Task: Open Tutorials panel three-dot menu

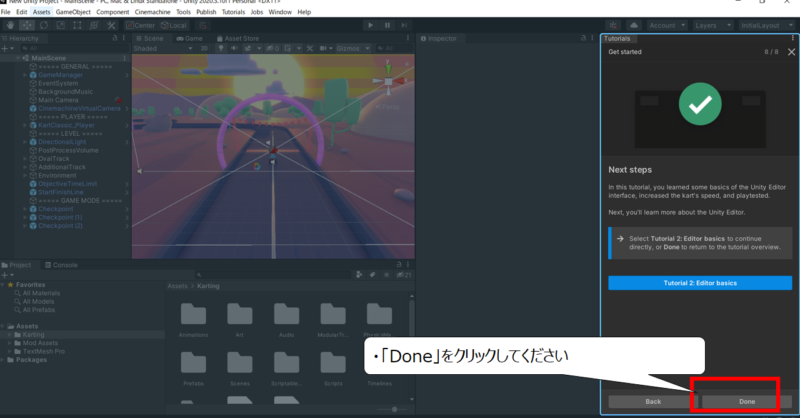Action: click(792, 38)
